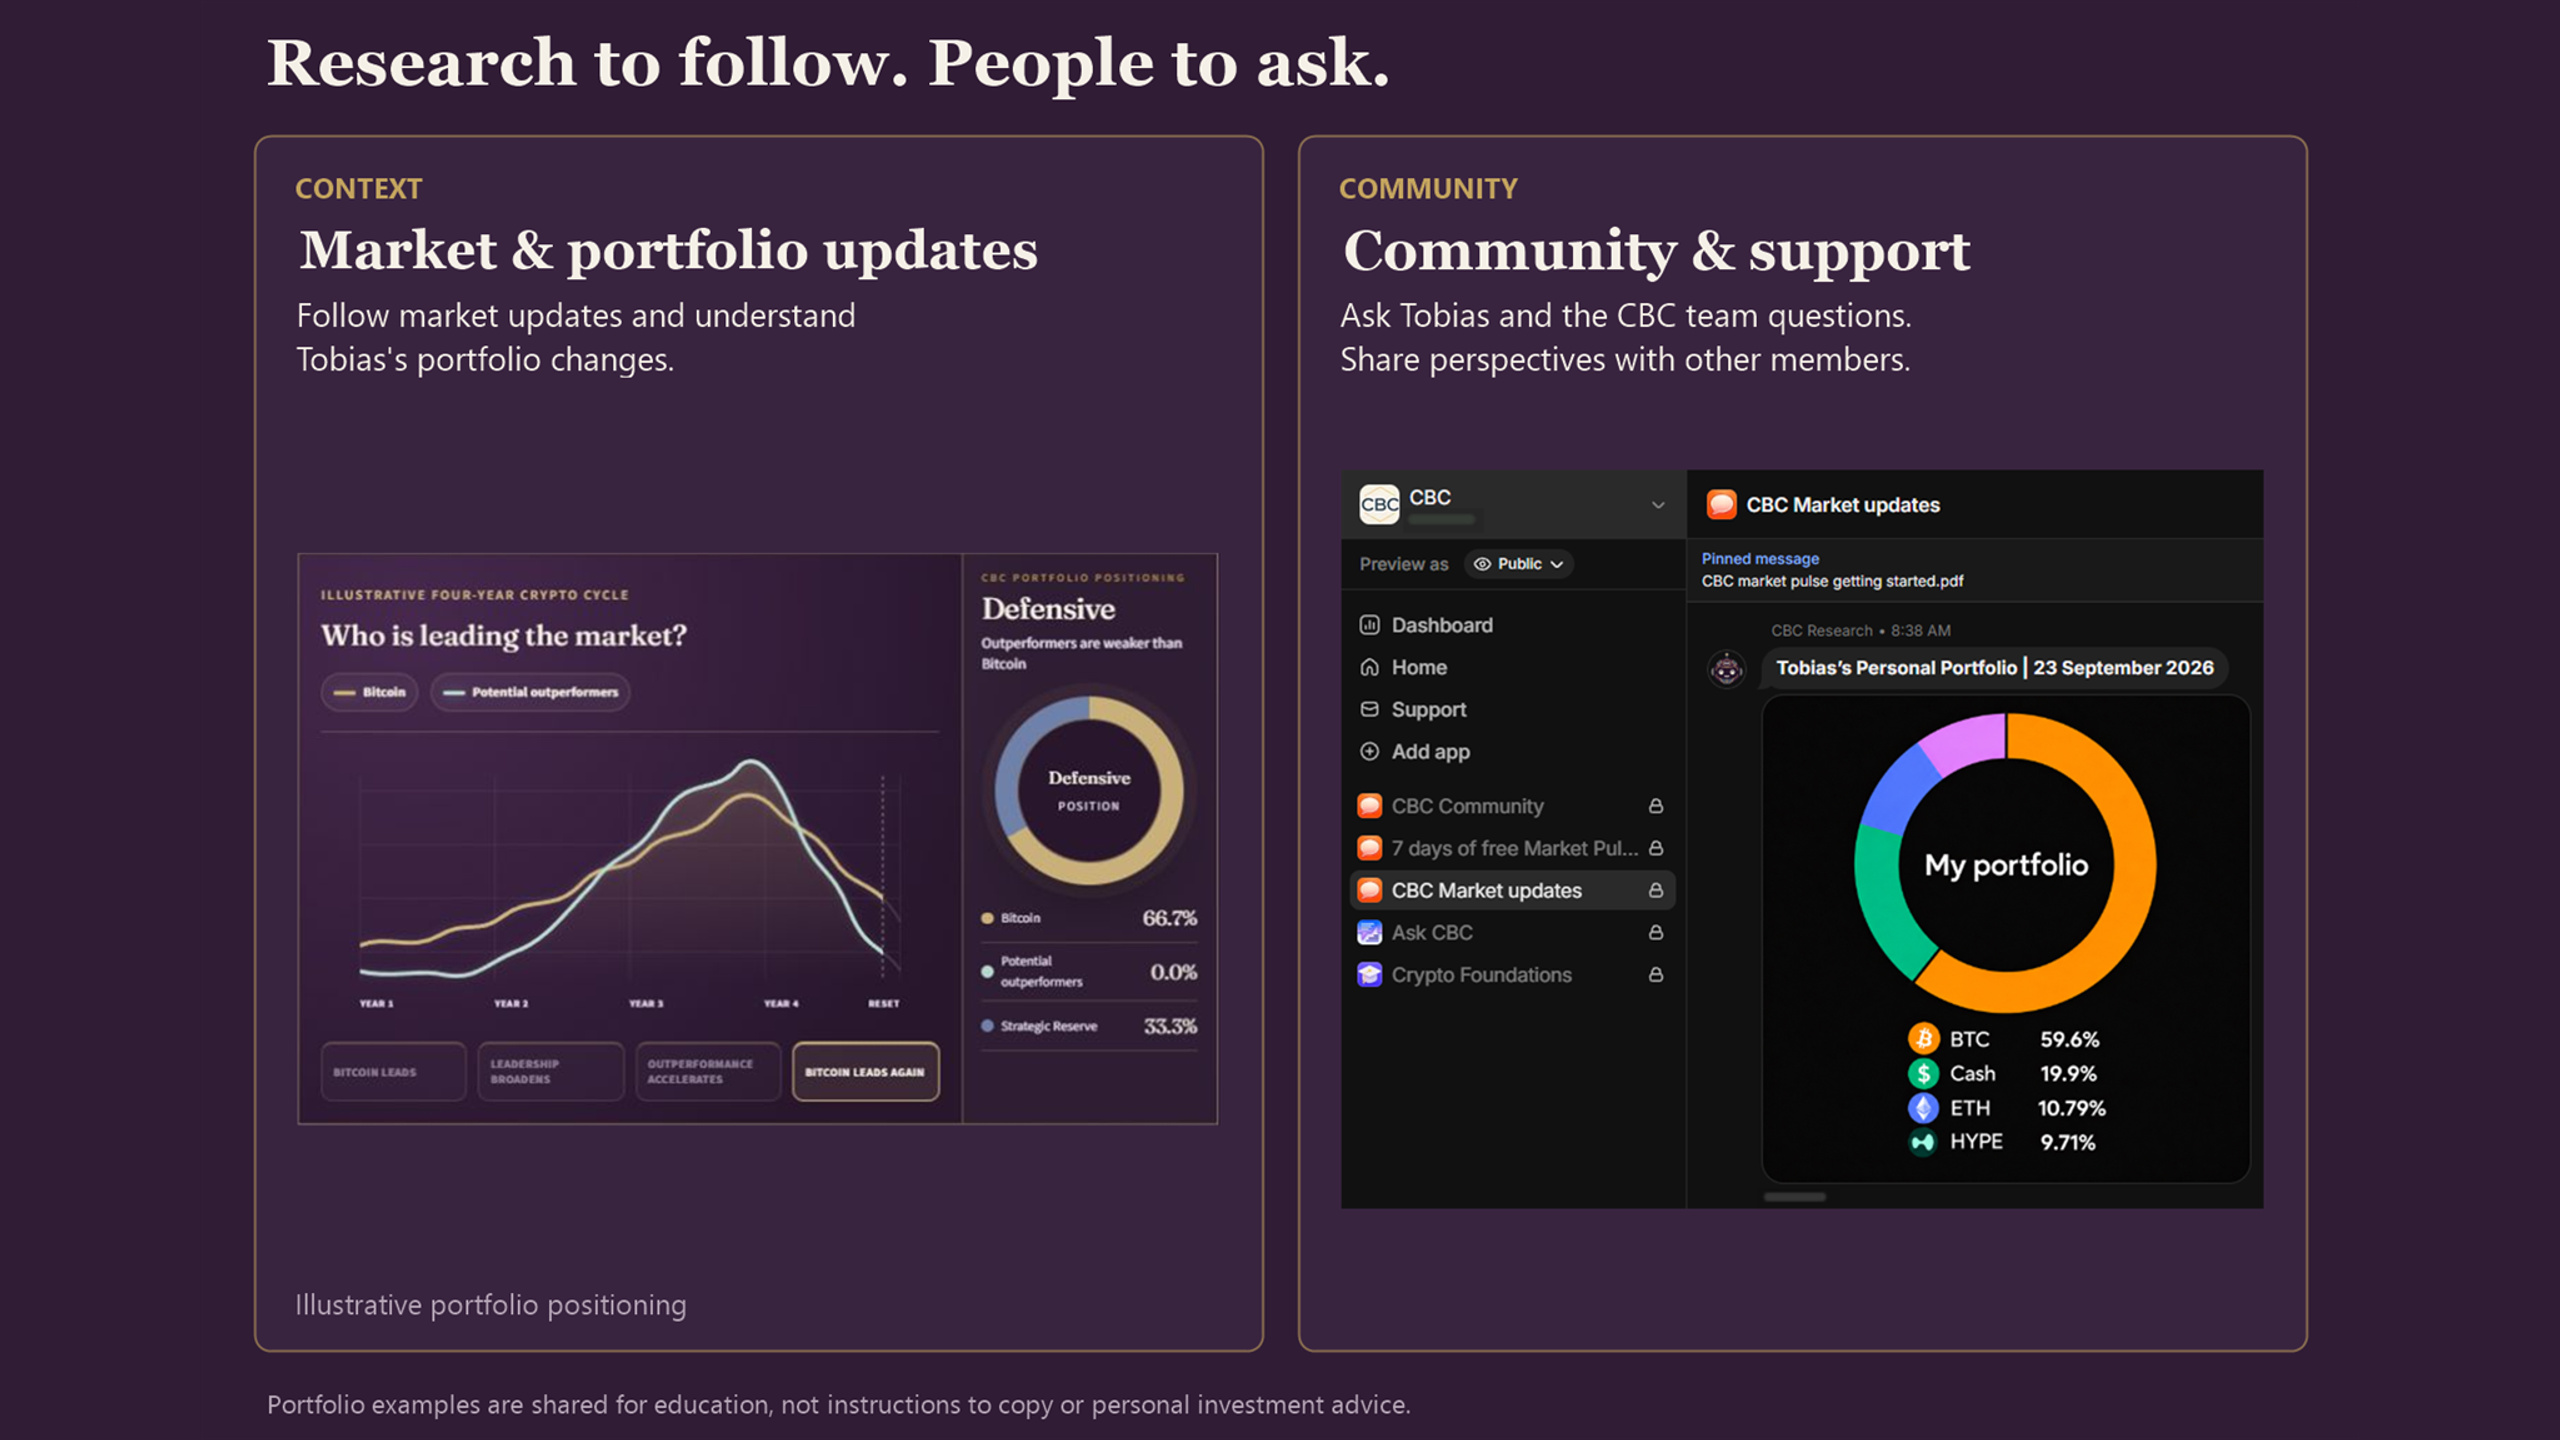Screen dimensions: 2560x1440
Task: Toggle the Bitcoin legend pill
Action: [370, 692]
